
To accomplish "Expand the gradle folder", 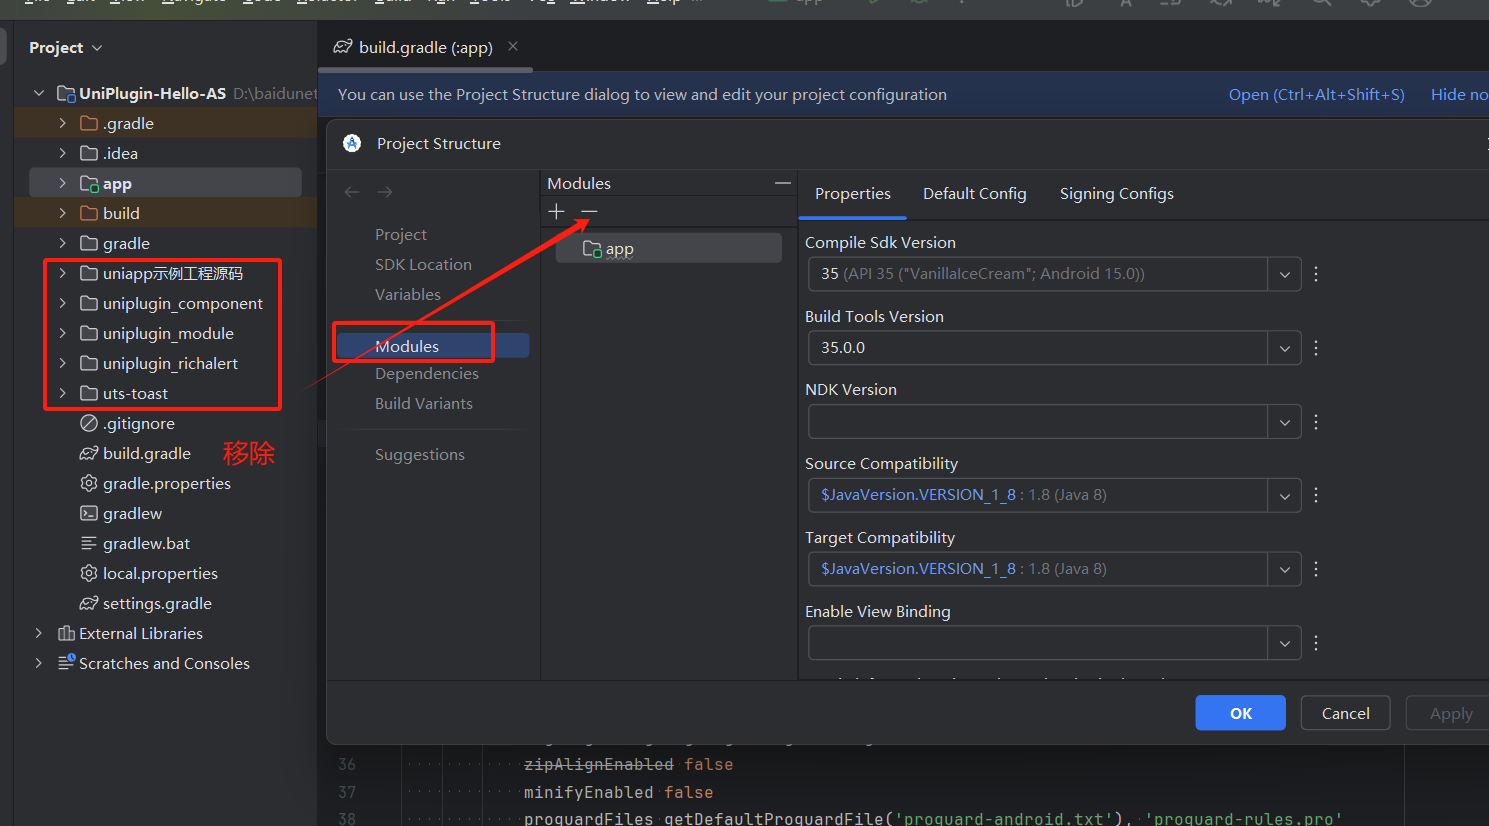I will [62, 243].
